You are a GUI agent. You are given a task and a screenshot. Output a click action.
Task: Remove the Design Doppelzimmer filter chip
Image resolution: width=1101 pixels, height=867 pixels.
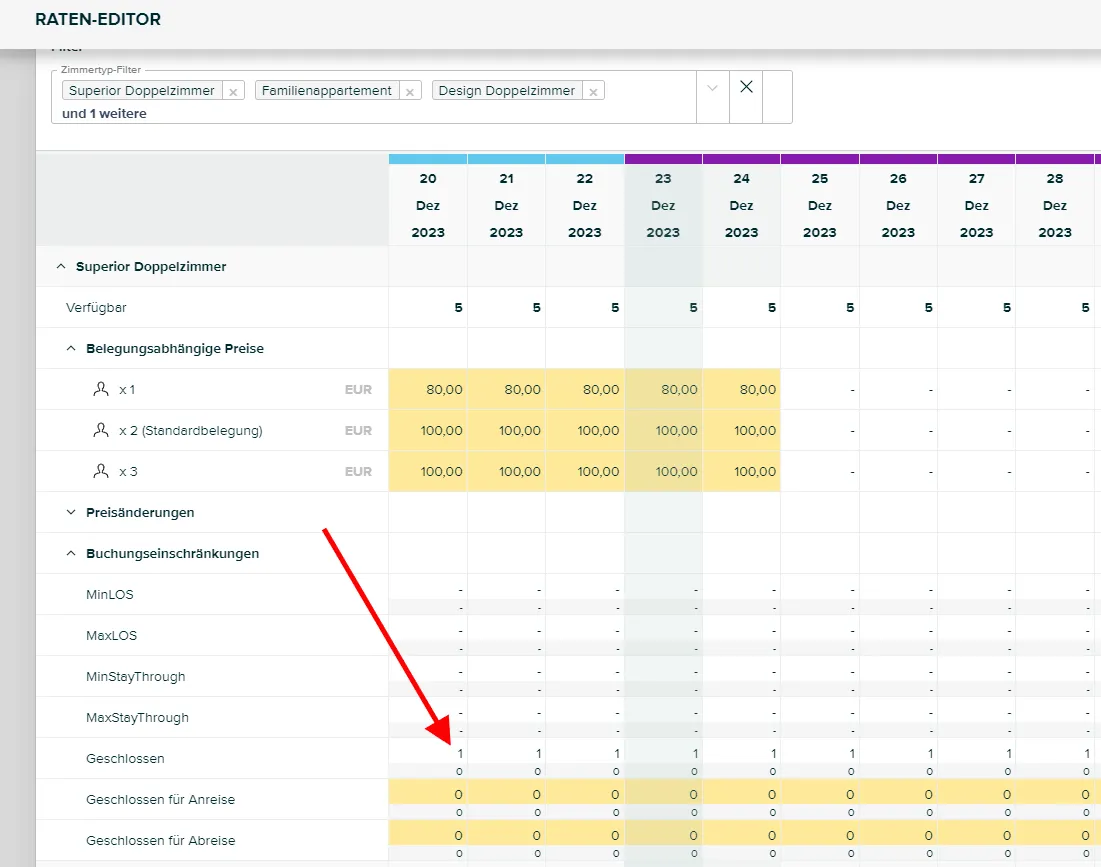(593, 91)
